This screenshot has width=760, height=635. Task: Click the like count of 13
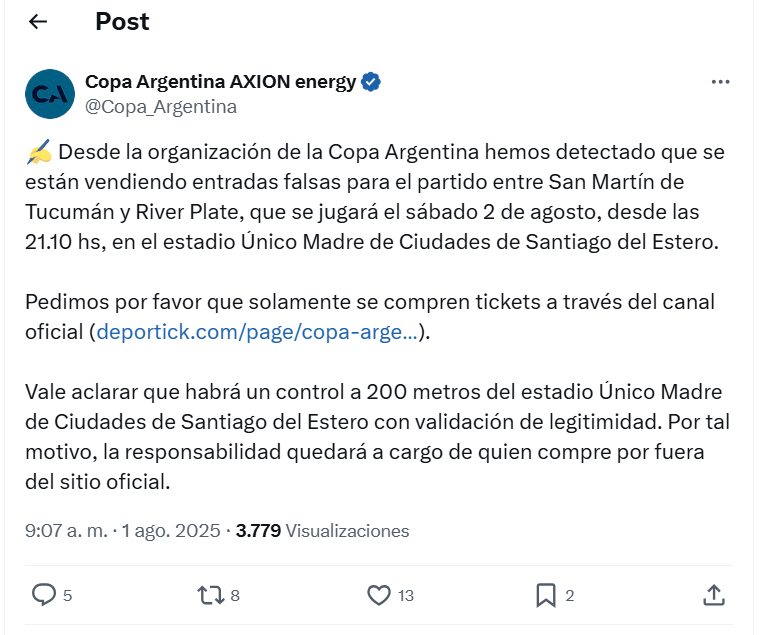coord(405,596)
